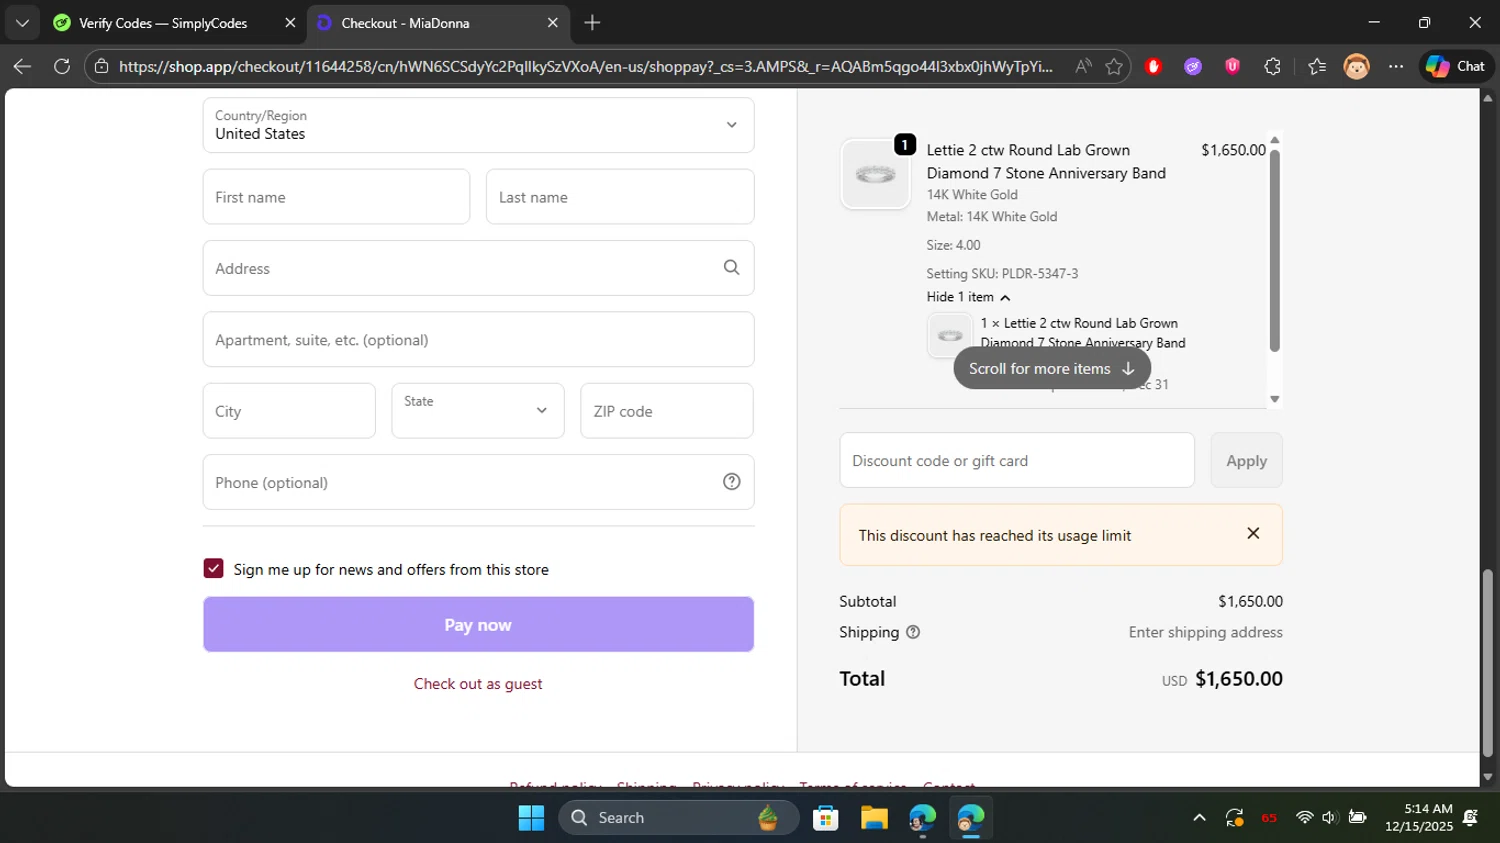Open Microsoft Store from taskbar

pos(825,818)
